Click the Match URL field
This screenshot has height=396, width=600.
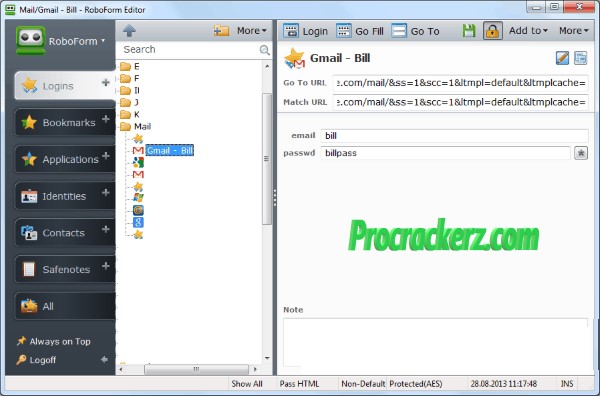click(461, 102)
